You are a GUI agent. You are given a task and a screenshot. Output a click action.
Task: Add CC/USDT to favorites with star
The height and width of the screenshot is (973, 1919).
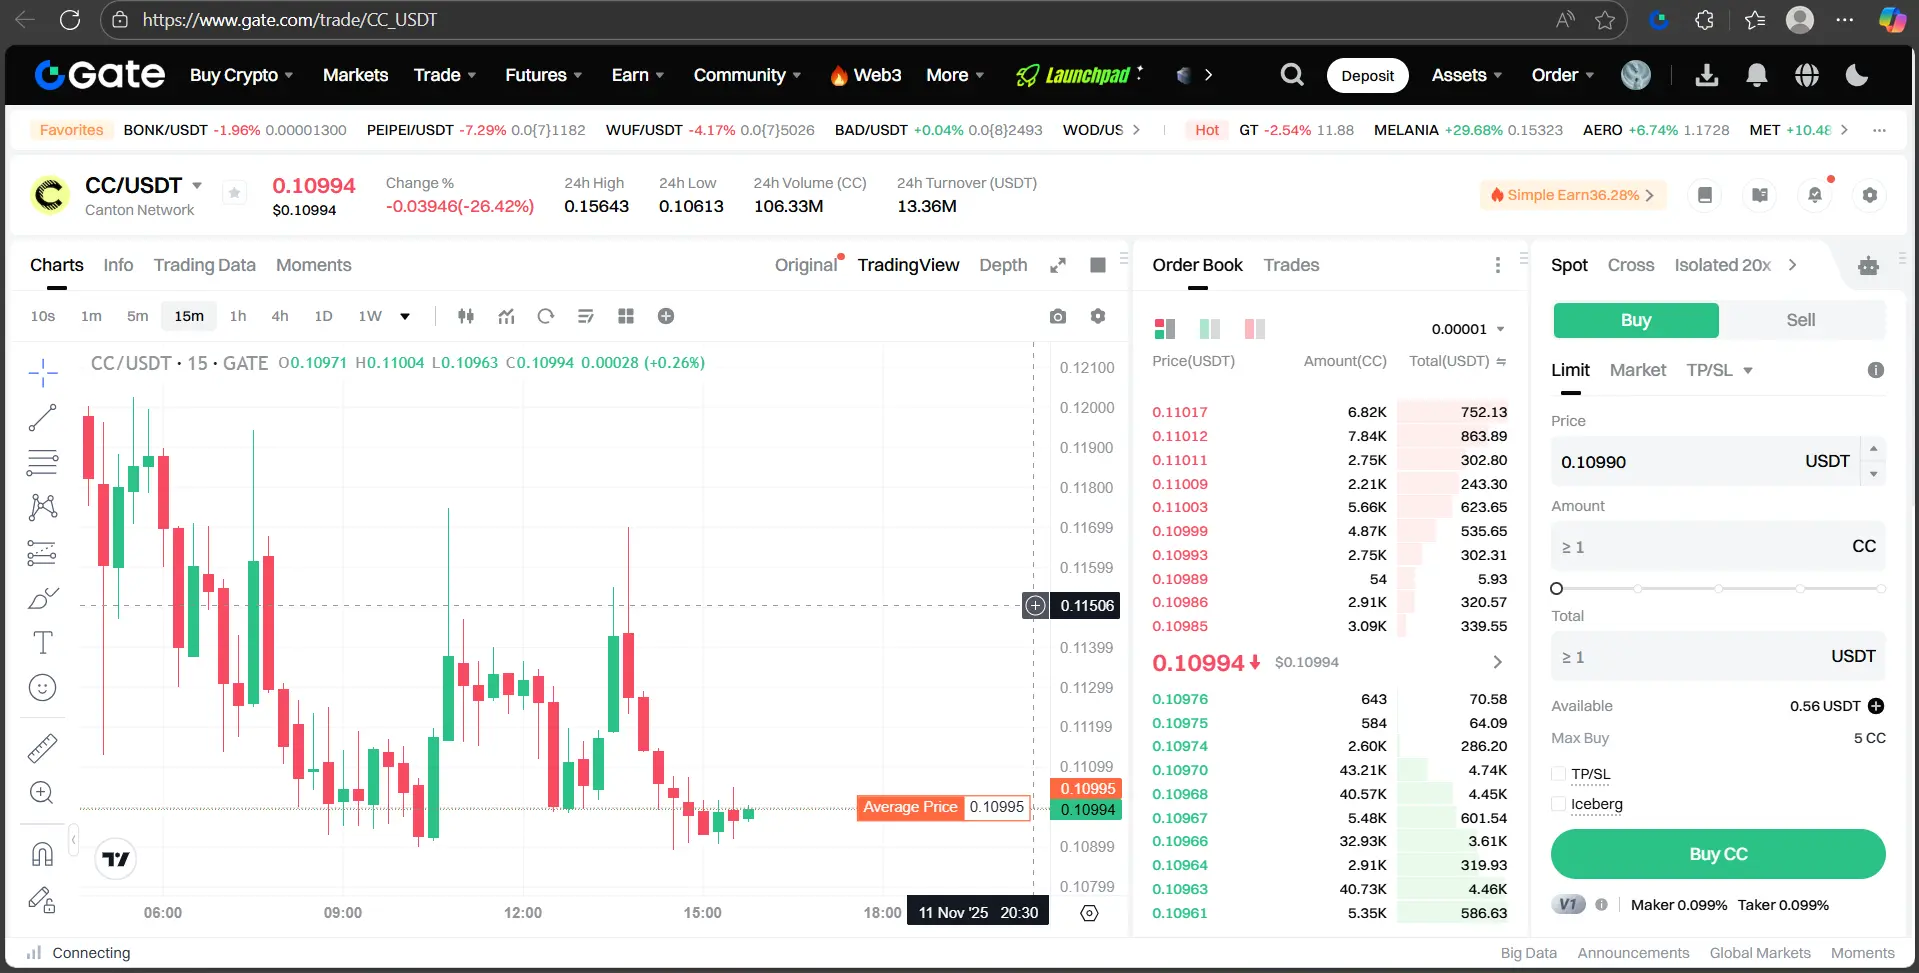(x=234, y=193)
